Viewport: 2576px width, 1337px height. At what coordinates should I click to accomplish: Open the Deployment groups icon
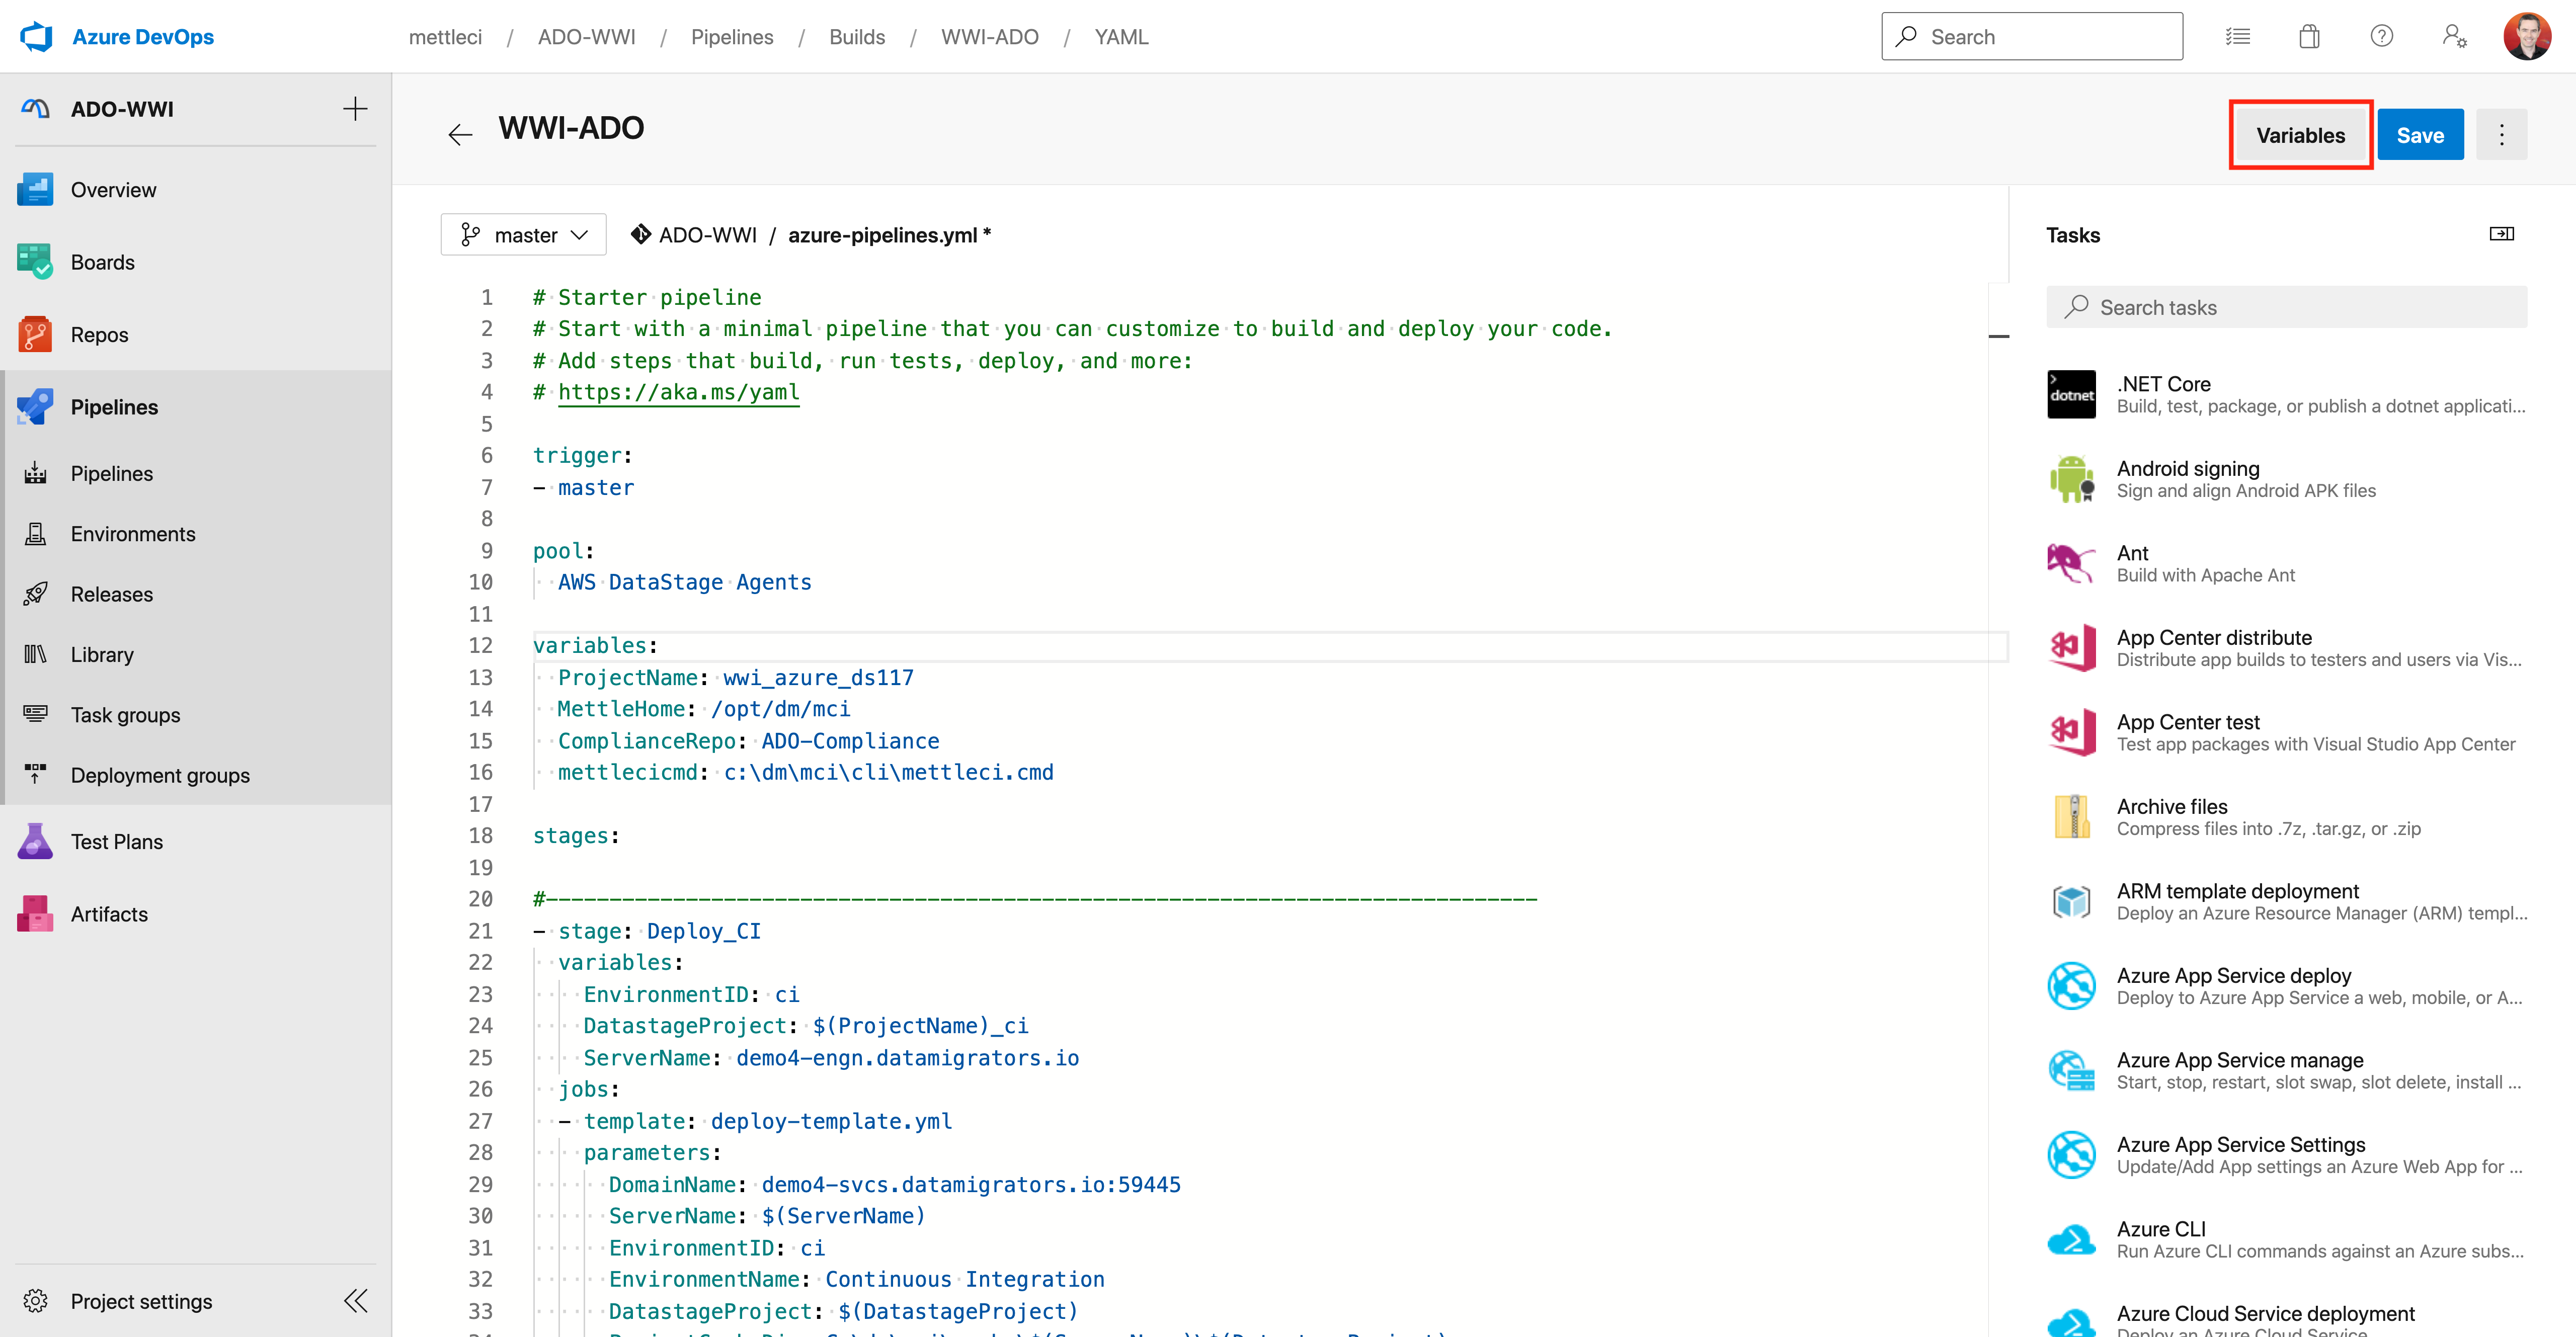35,774
